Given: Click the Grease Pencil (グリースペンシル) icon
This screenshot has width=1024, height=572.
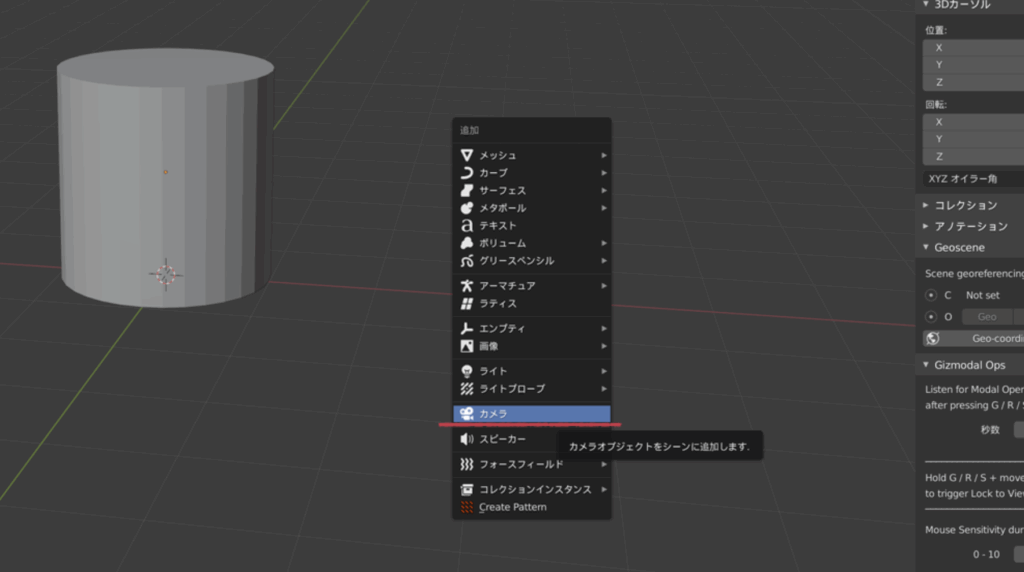Looking at the screenshot, I should pos(467,261).
